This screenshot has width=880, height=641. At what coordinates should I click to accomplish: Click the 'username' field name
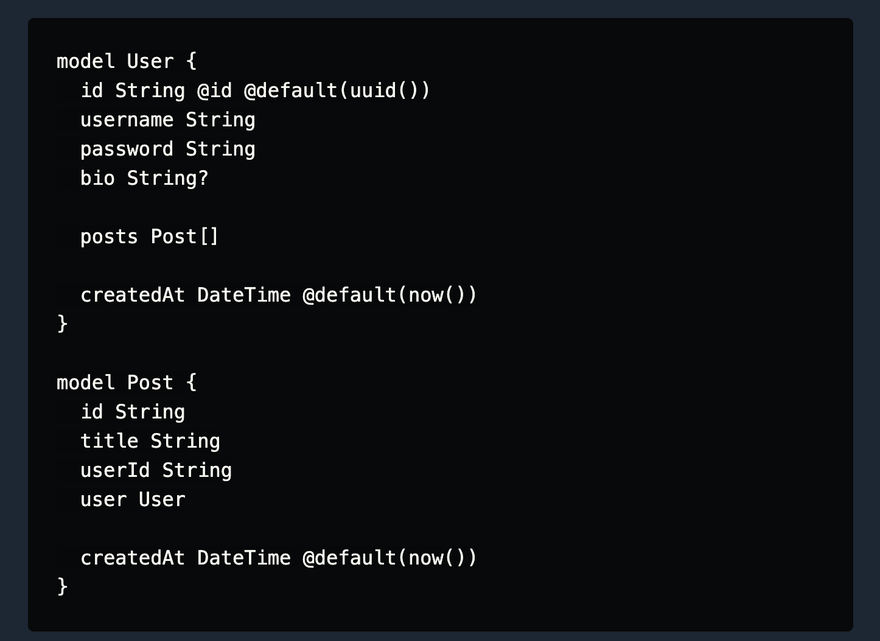point(127,120)
